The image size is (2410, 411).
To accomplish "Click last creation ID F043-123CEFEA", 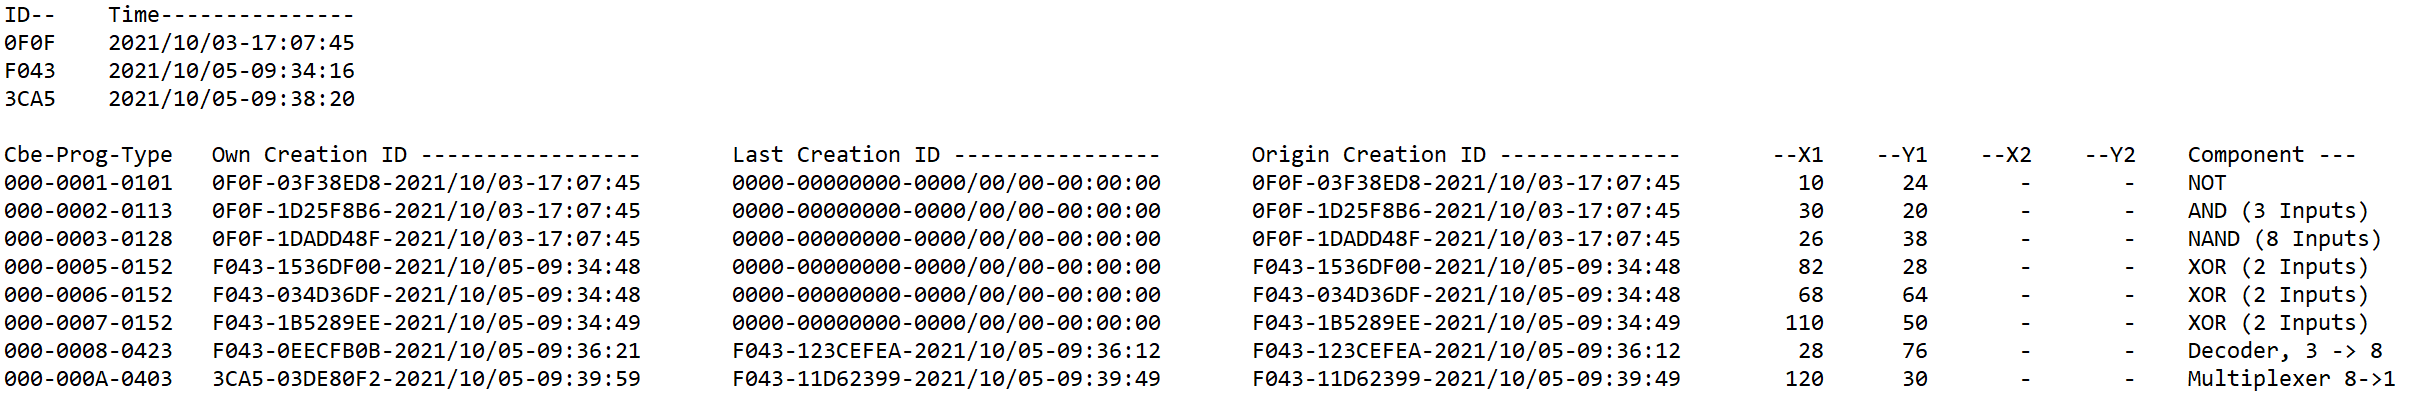I will click(x=946, y=351).
